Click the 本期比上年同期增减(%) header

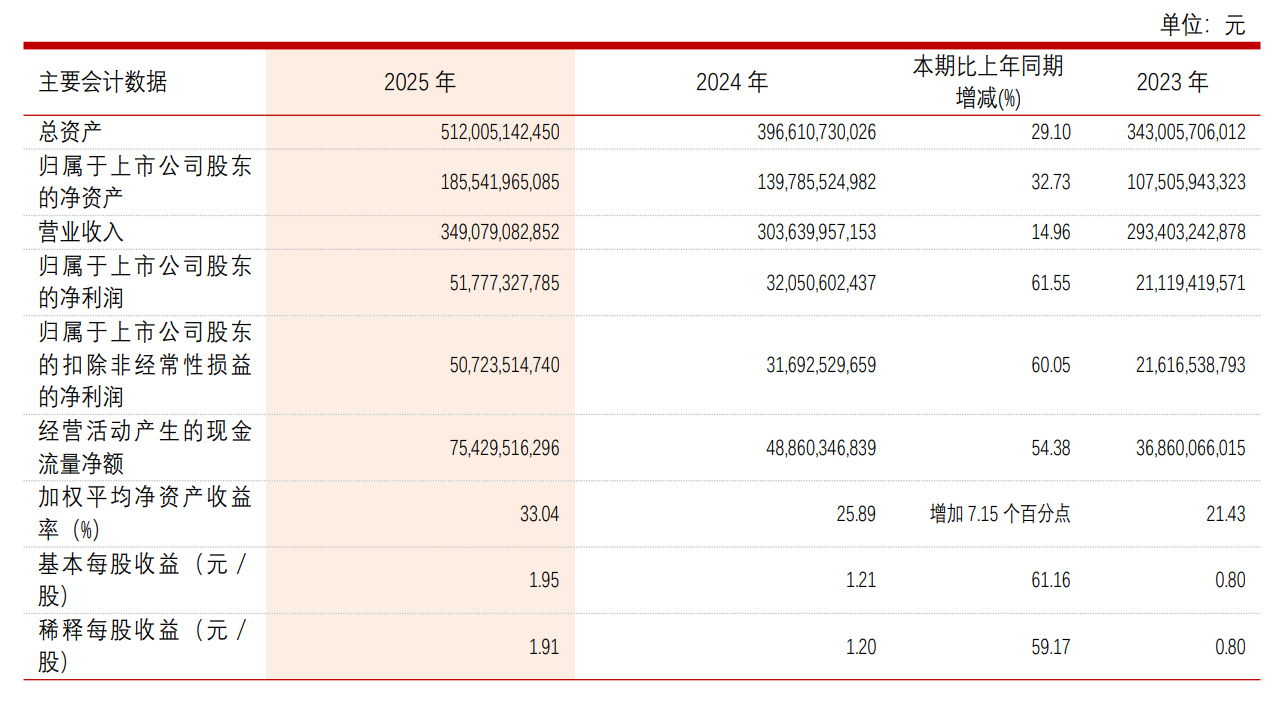click(987, 82)
